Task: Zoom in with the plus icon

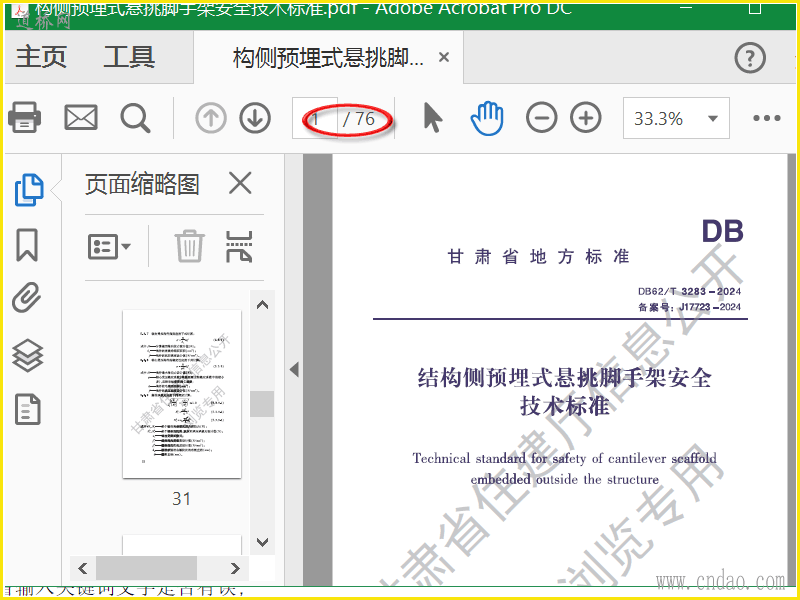Action: click(x=586, y=118)
